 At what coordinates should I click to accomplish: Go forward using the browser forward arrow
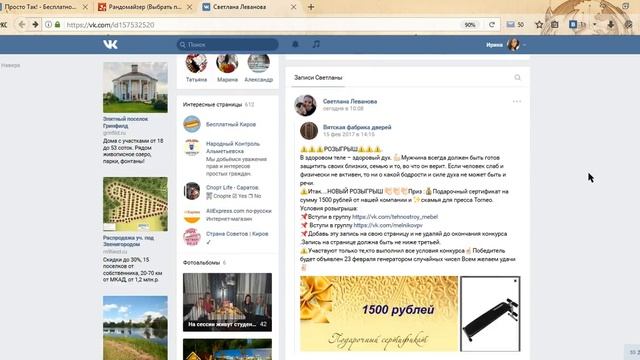pyautogui.click(x=36, y=24)
